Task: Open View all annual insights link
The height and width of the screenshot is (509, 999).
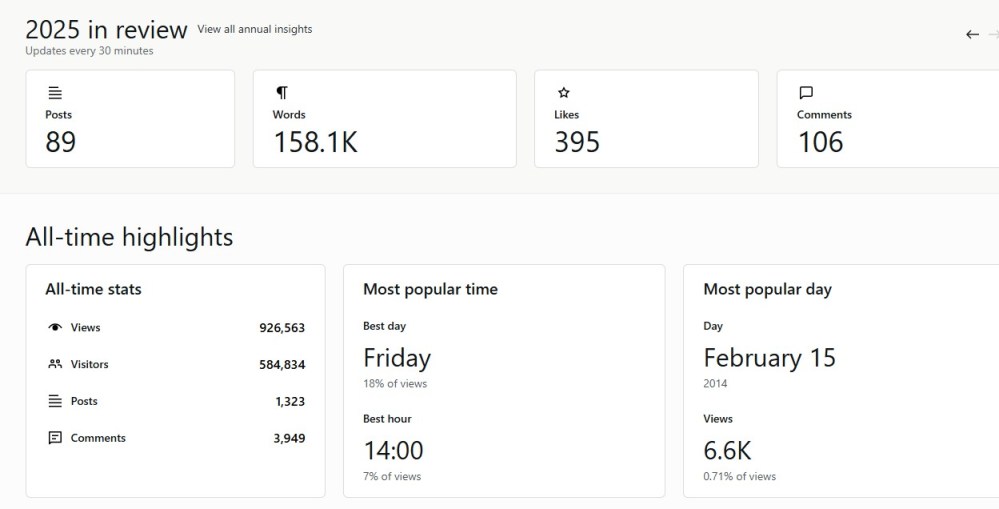Action: pos(255,29)
